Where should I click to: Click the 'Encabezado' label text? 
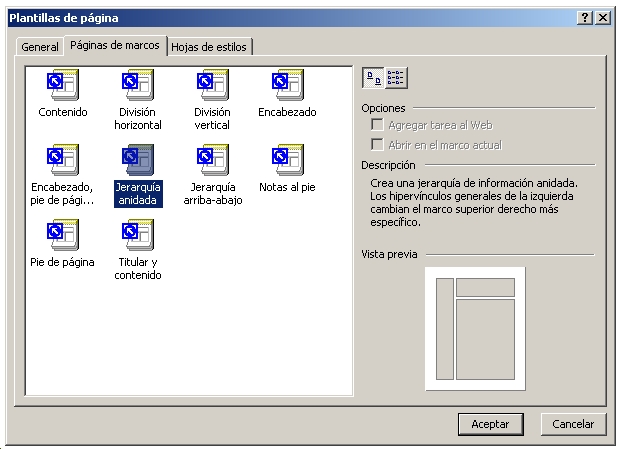pyautogui.click(x=287, y=112)
